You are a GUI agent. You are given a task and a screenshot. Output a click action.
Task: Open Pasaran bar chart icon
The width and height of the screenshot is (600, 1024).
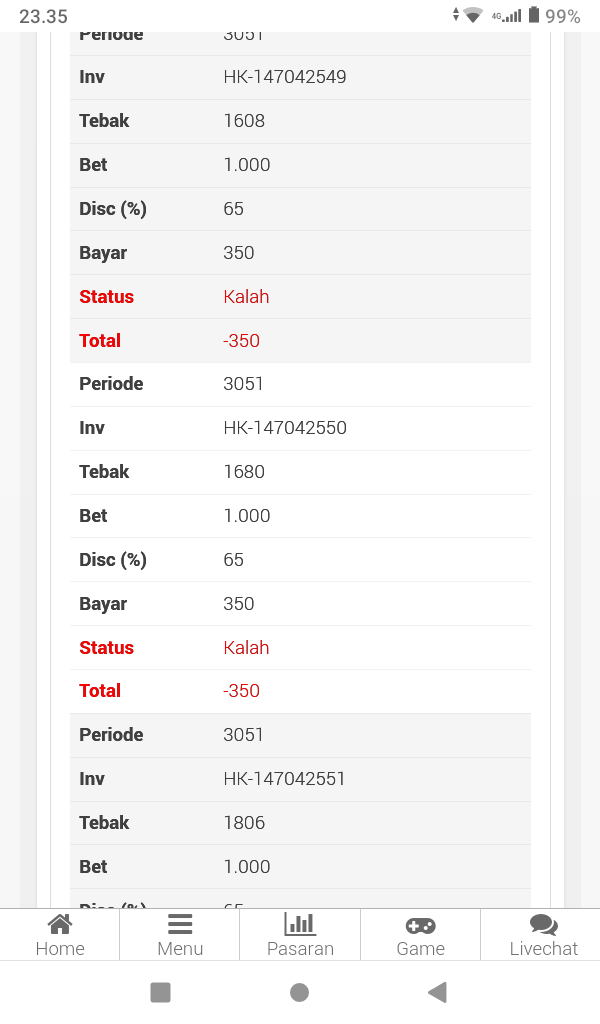(x=300, y=924)
